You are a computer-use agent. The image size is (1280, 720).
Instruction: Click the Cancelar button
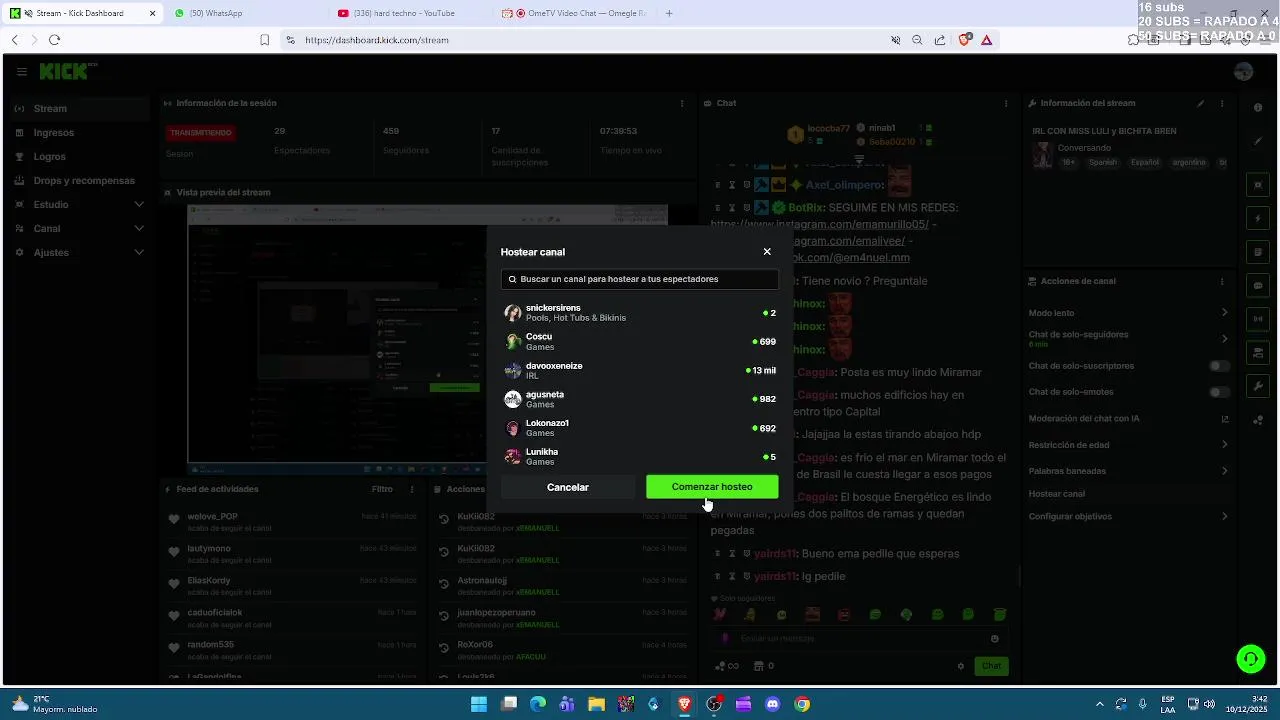pos(568,487)
